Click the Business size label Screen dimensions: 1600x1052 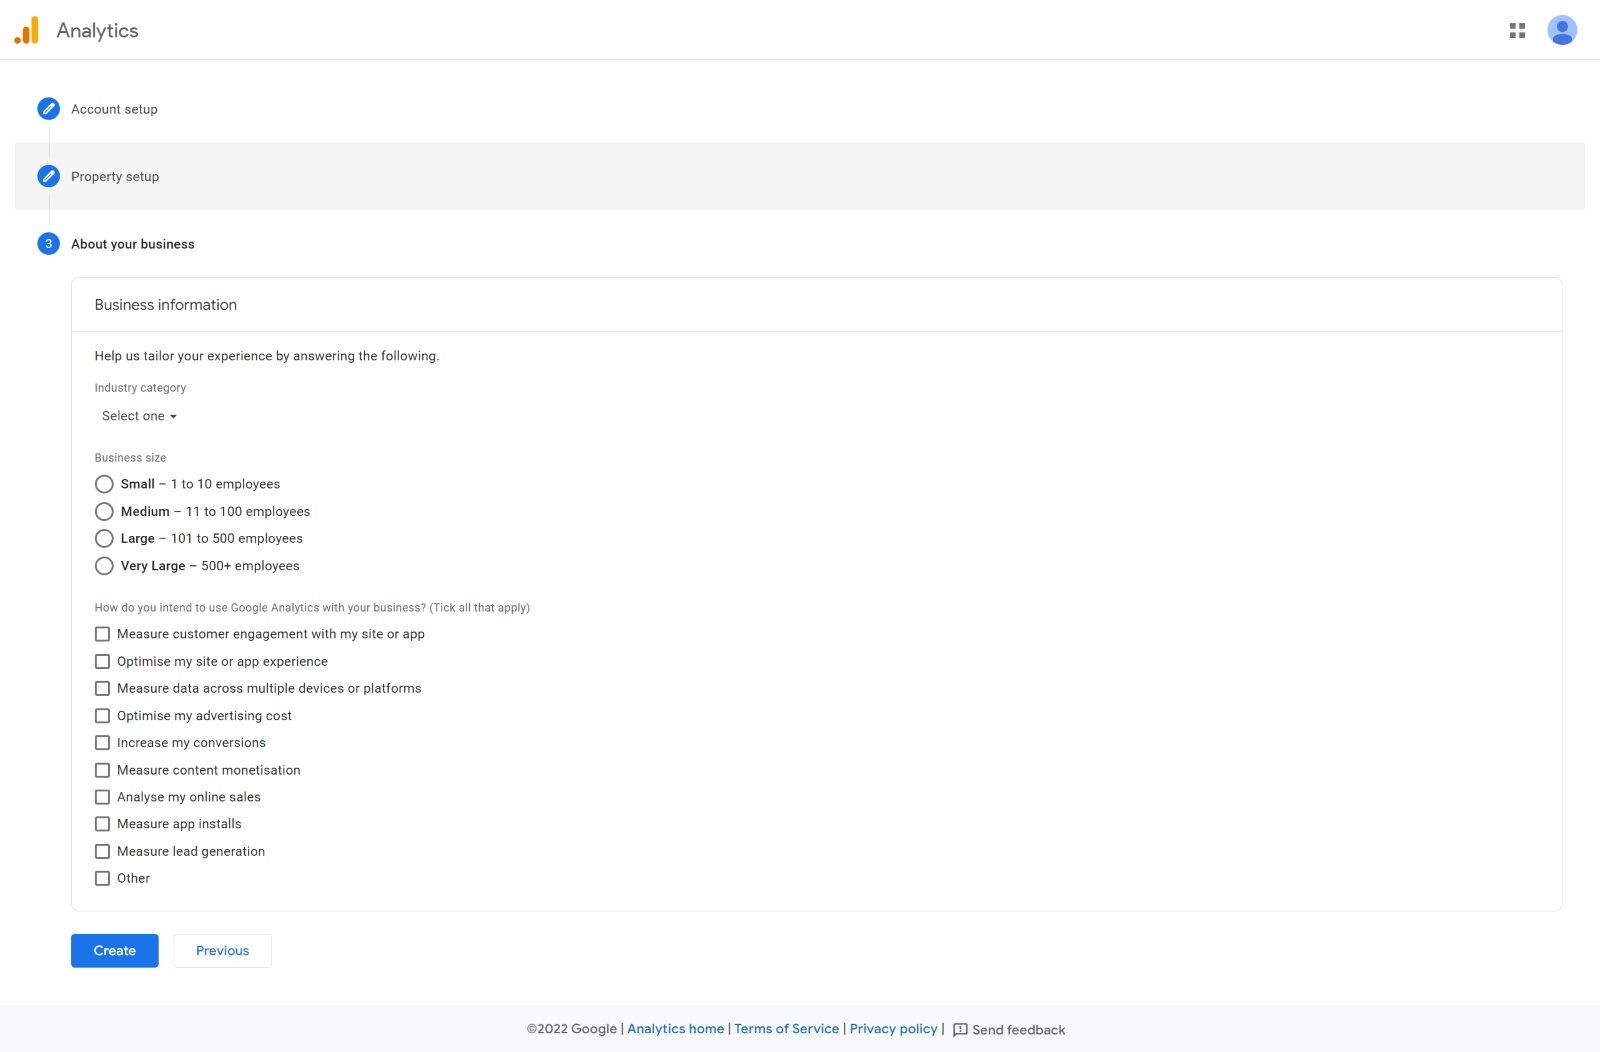coord(130,458)
